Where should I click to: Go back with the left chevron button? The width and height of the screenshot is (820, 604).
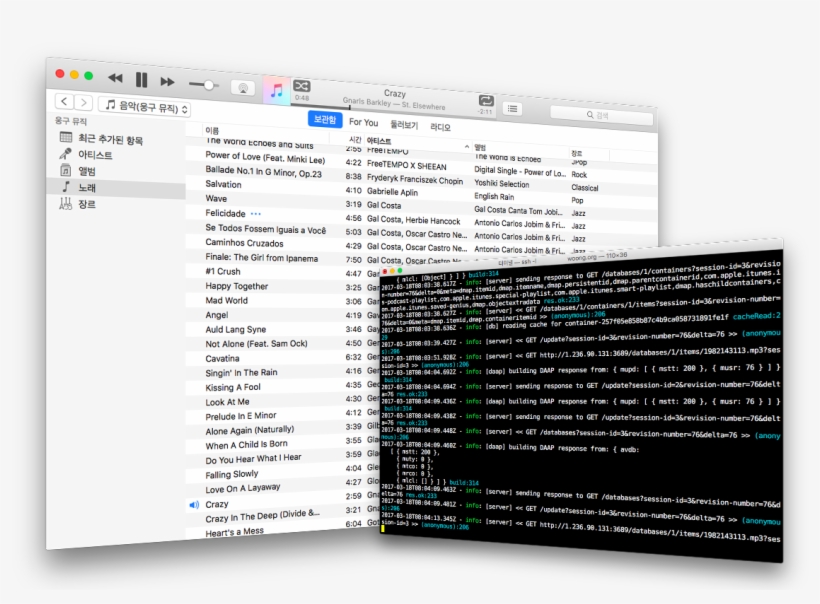pyautogui.click(x=64, y=101)
